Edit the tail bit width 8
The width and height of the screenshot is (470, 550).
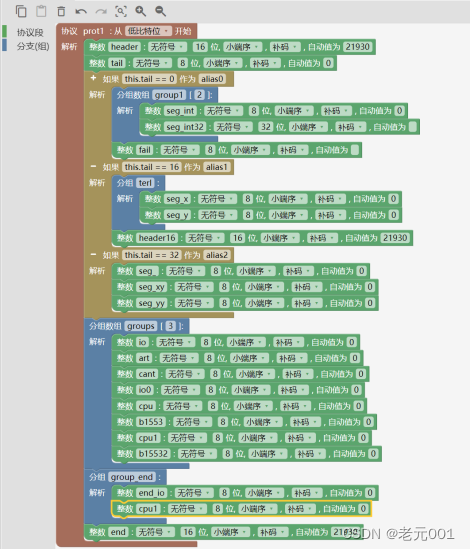(x=182, y=63)
